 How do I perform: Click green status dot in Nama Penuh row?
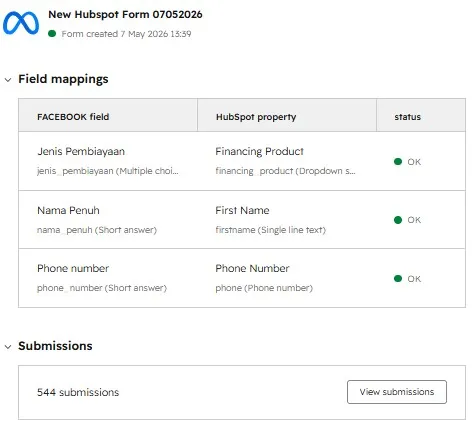point(398,220)
